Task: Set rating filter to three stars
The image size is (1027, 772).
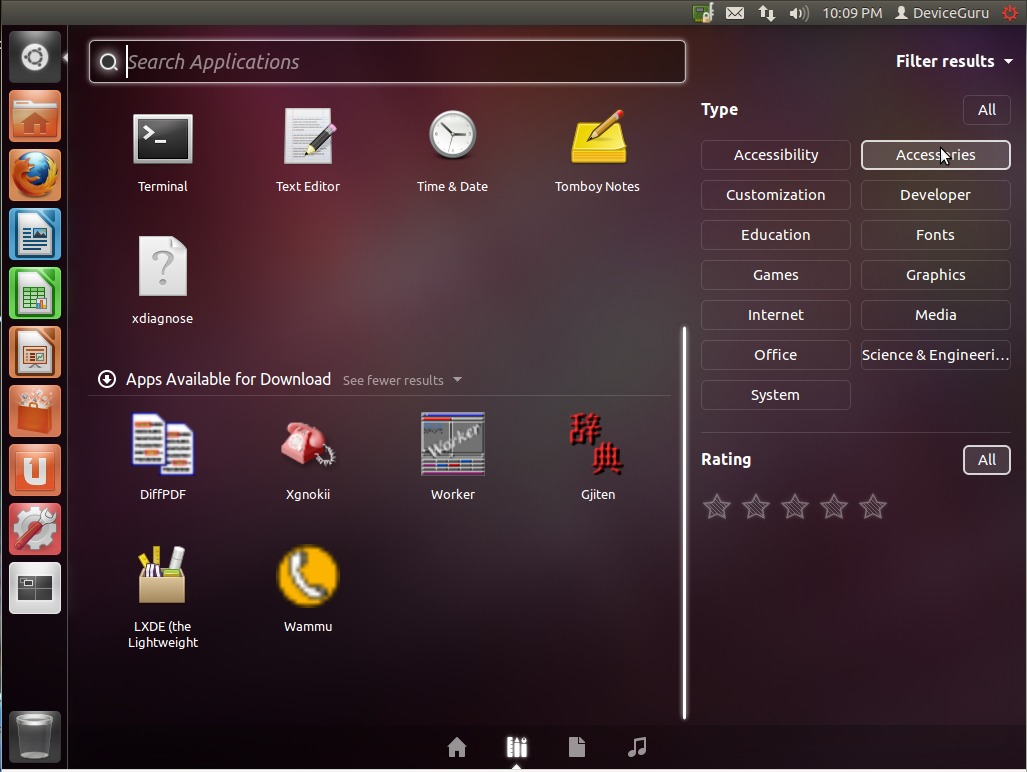Action: (794, 506)
